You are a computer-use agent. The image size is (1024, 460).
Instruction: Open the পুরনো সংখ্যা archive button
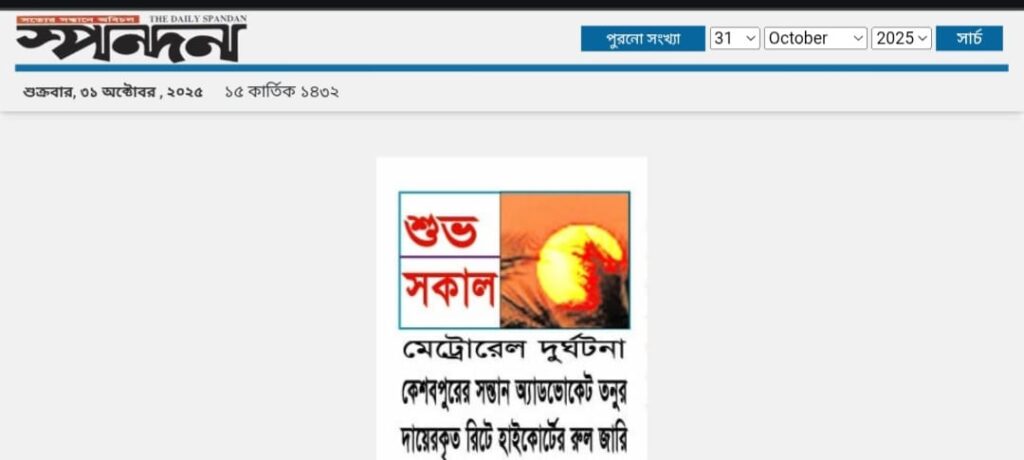click(x=643, y=39)
